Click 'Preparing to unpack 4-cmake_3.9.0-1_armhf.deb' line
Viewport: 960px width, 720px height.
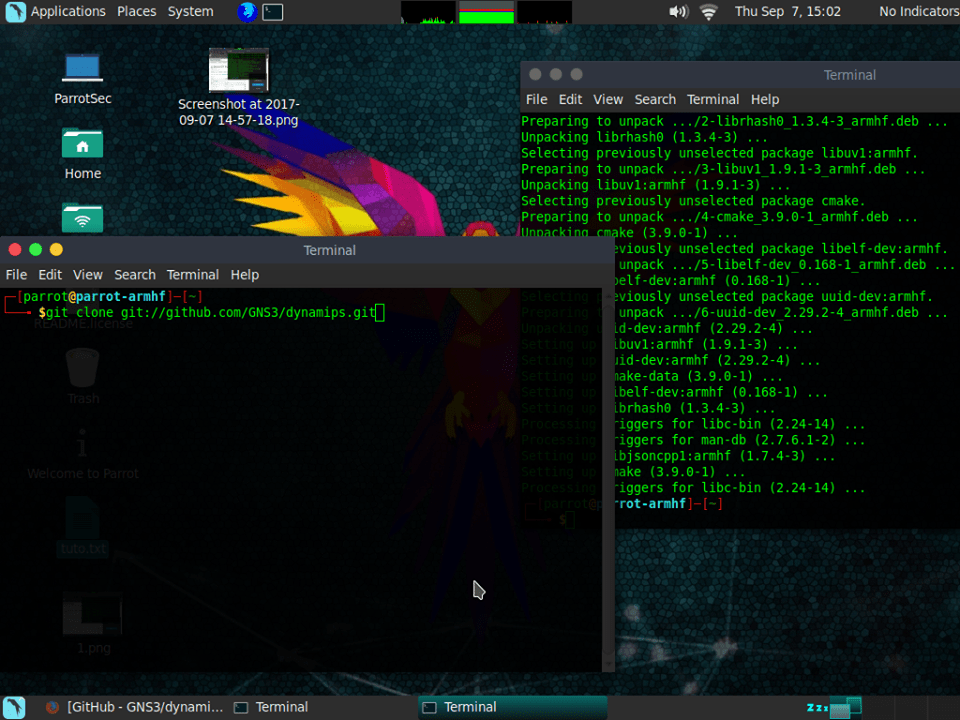click(x=719, y=217)
